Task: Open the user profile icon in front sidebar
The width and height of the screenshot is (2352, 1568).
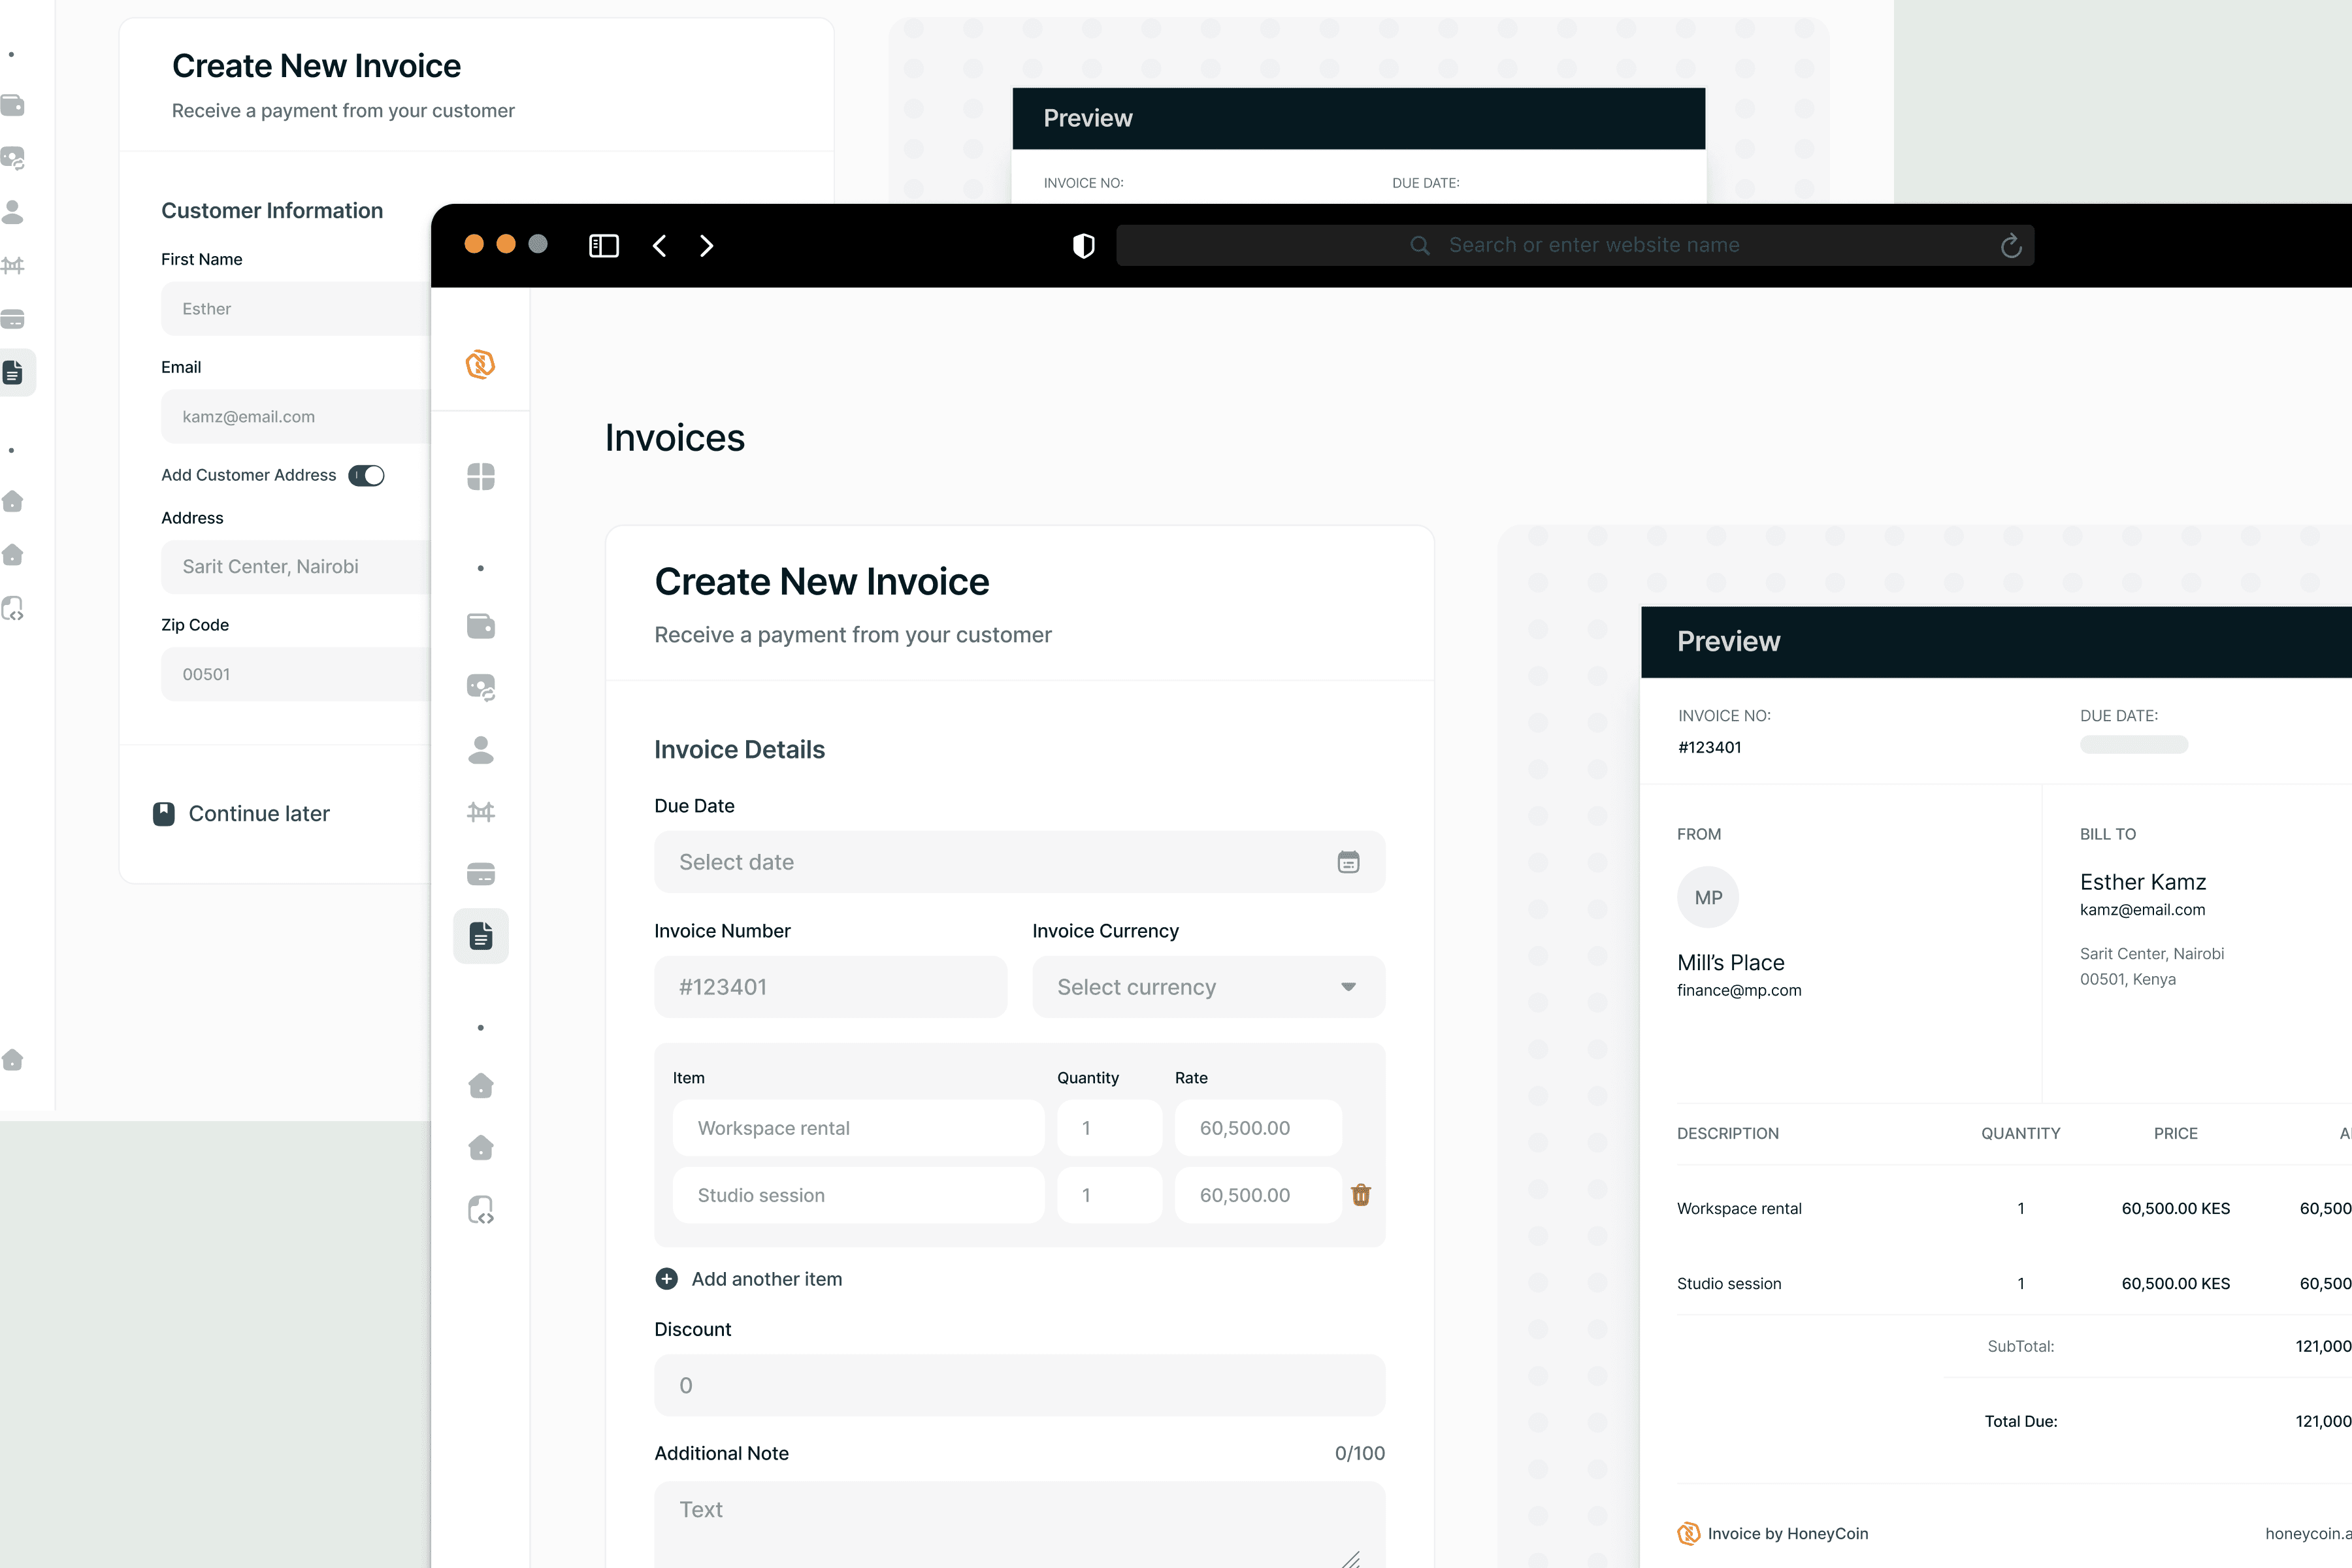Action: pos(481,750)
